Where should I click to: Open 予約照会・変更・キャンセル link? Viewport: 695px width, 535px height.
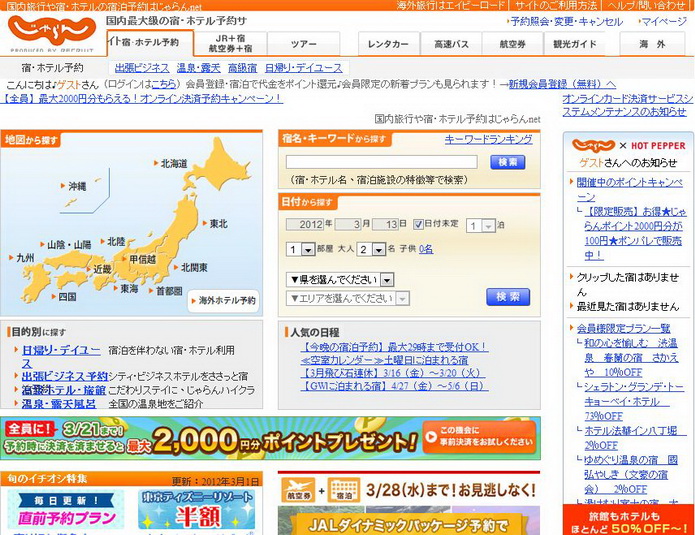pos(566,21)
